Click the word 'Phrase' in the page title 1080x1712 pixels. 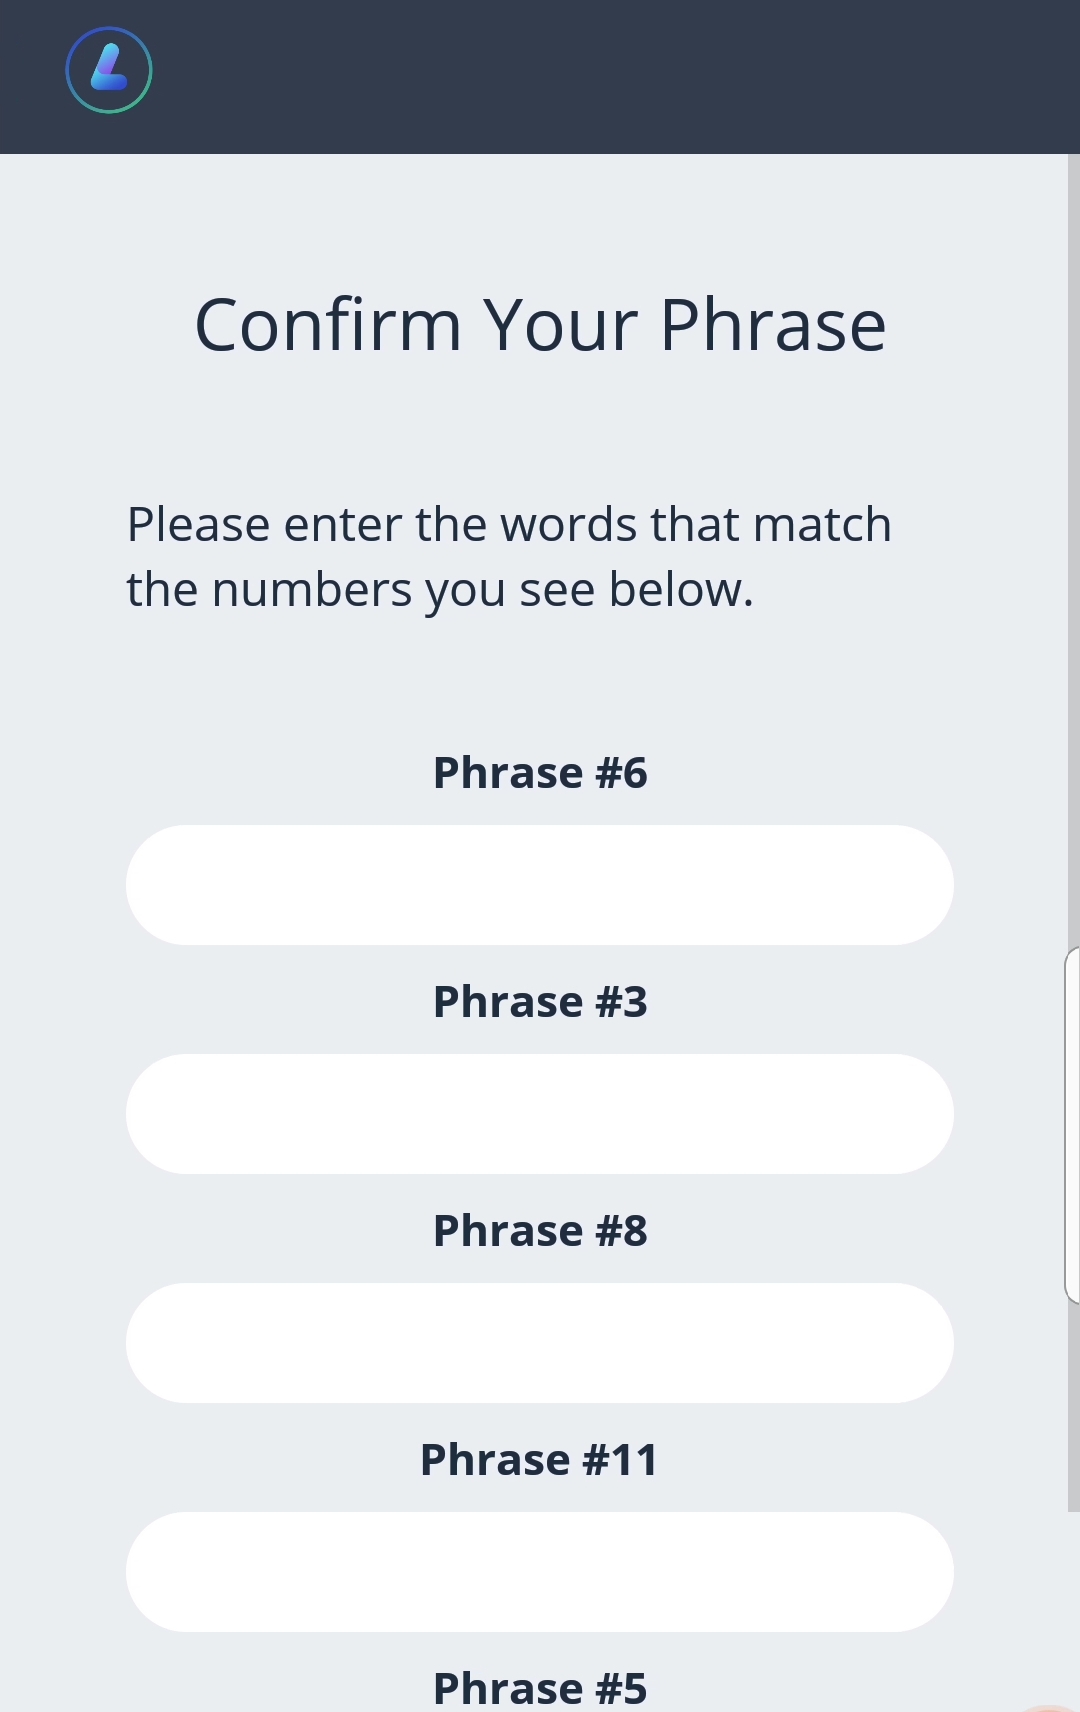click(x=772, y=326)
